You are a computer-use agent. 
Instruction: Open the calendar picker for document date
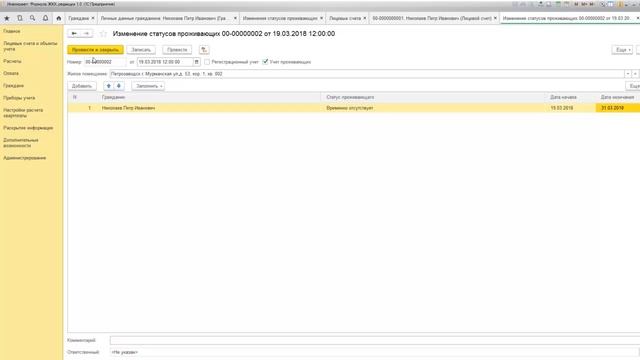196,62
